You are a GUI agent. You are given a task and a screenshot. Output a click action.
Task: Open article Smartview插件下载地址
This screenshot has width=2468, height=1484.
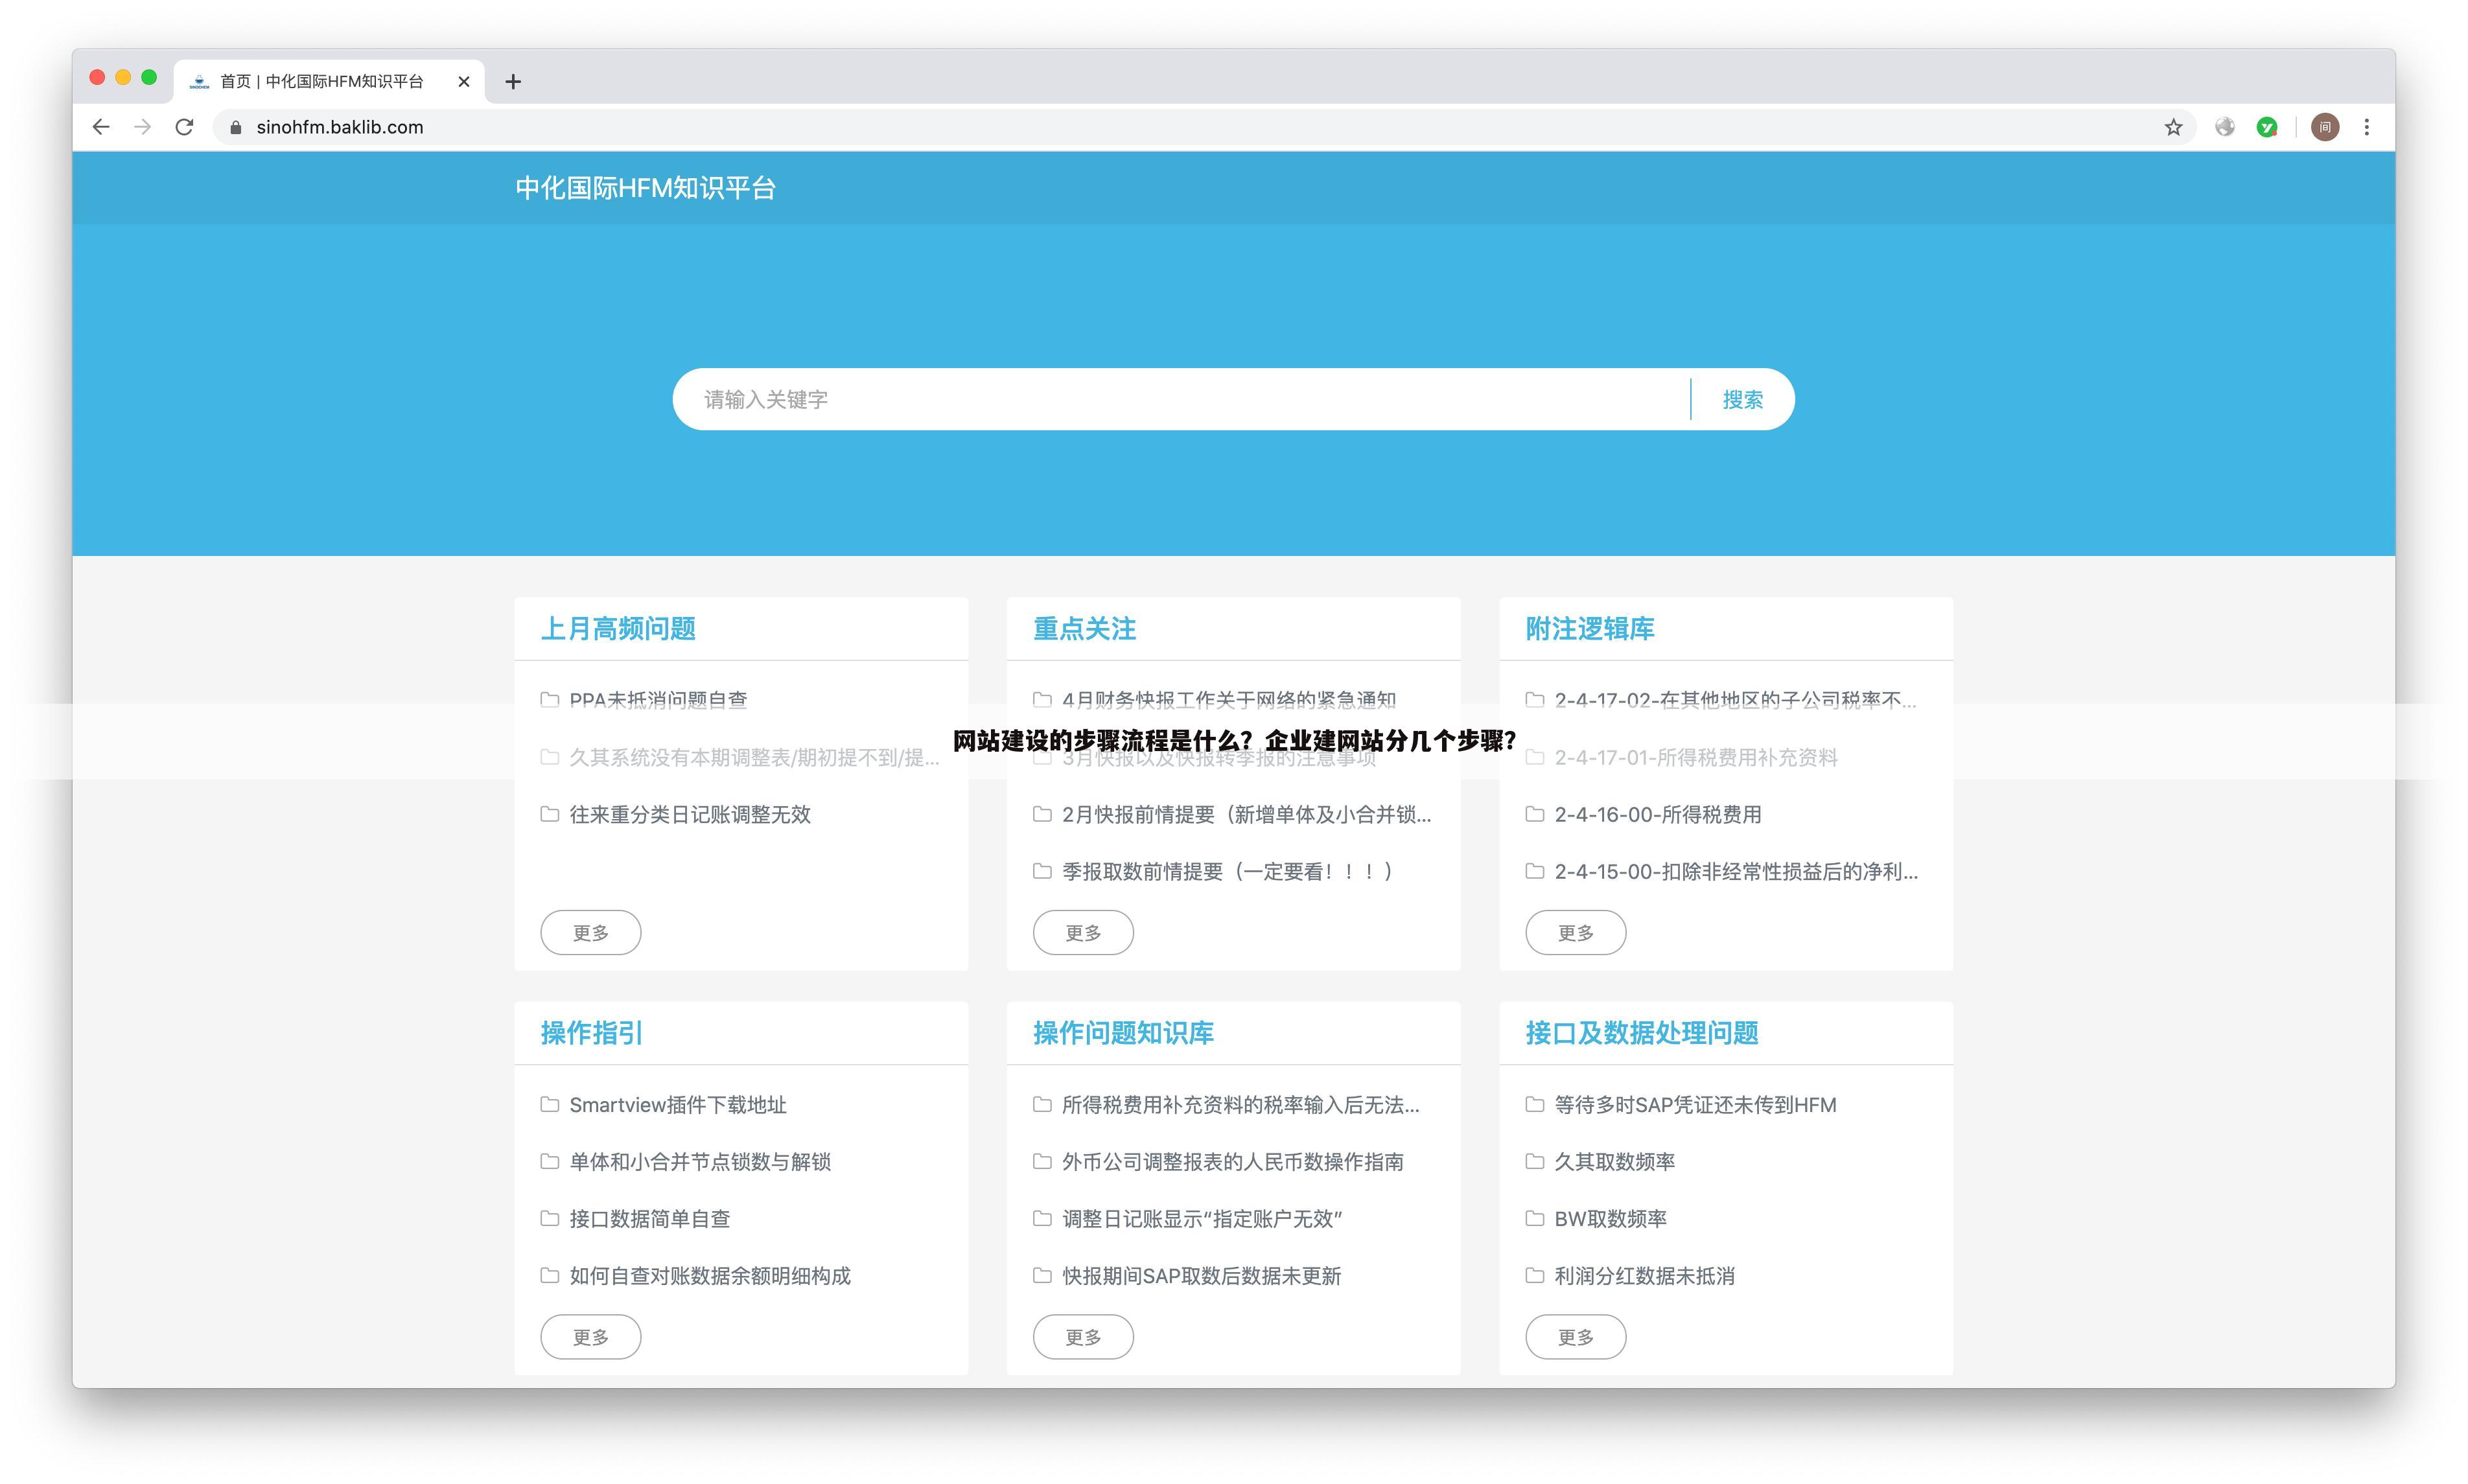click(x=678, y=1104)
